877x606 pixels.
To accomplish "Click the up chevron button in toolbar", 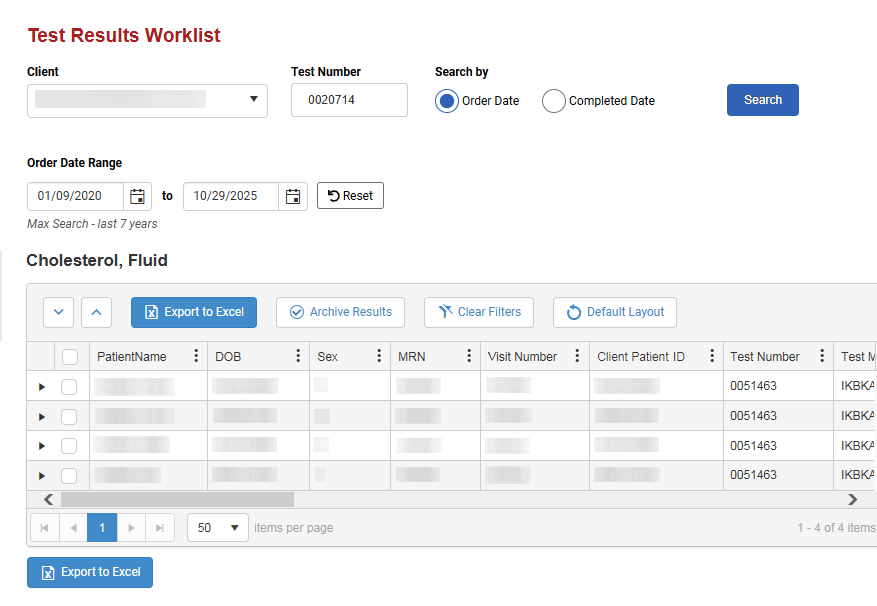I will (96, 312).
